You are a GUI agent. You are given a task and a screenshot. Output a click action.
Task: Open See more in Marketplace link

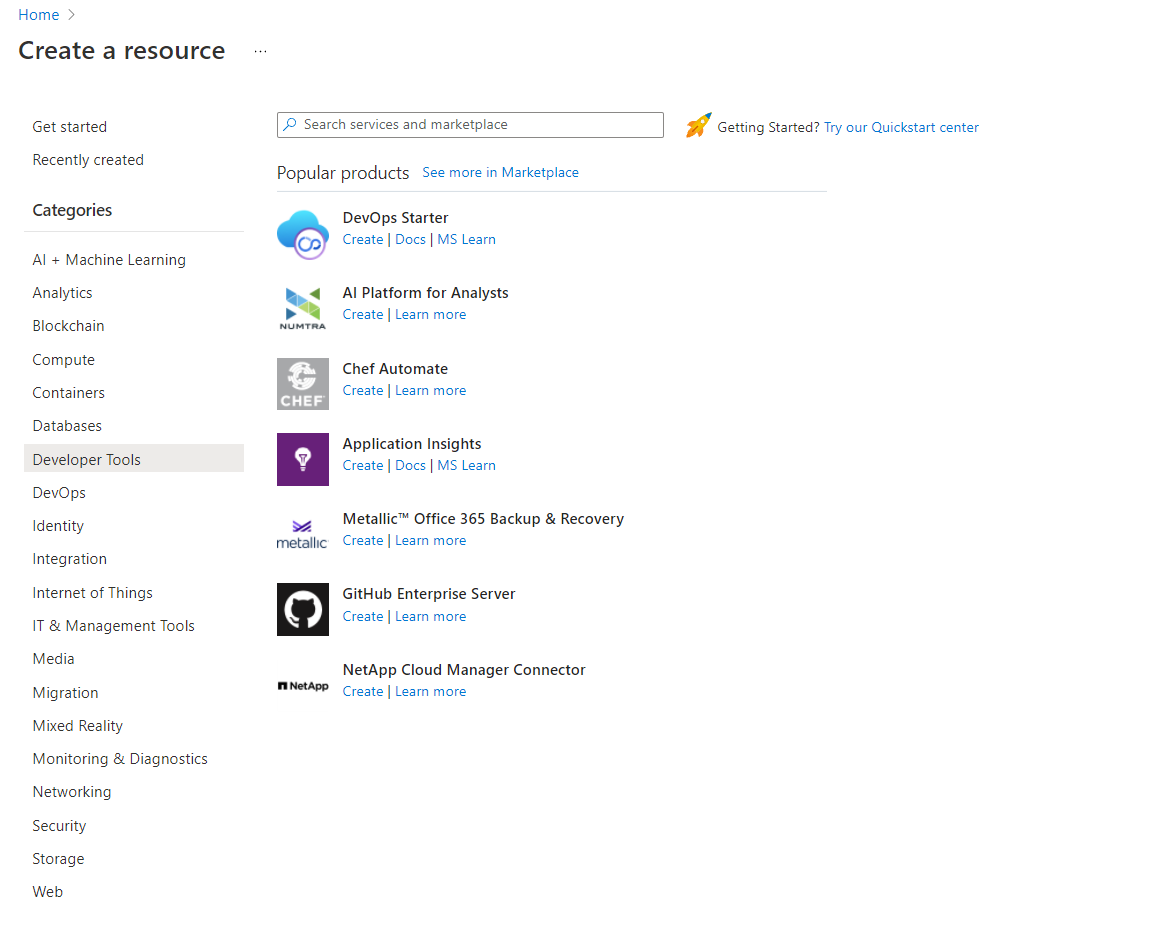(x=501, y=172)
